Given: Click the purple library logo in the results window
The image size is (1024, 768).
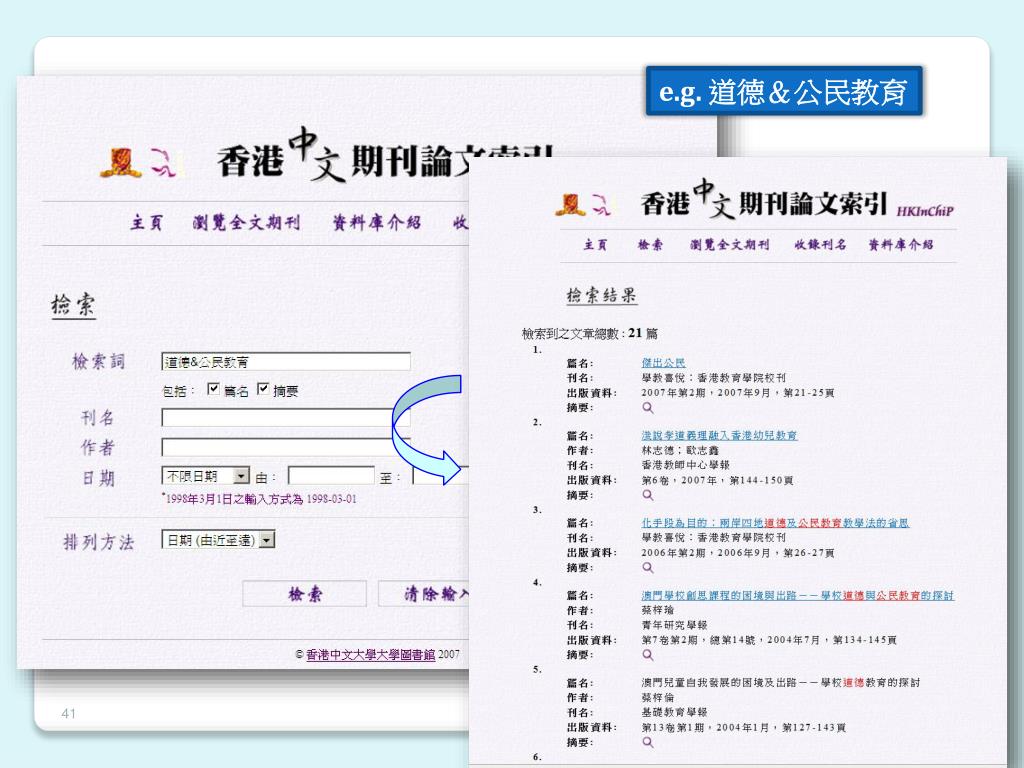Looking at the screenshot, I should [601, 205].
